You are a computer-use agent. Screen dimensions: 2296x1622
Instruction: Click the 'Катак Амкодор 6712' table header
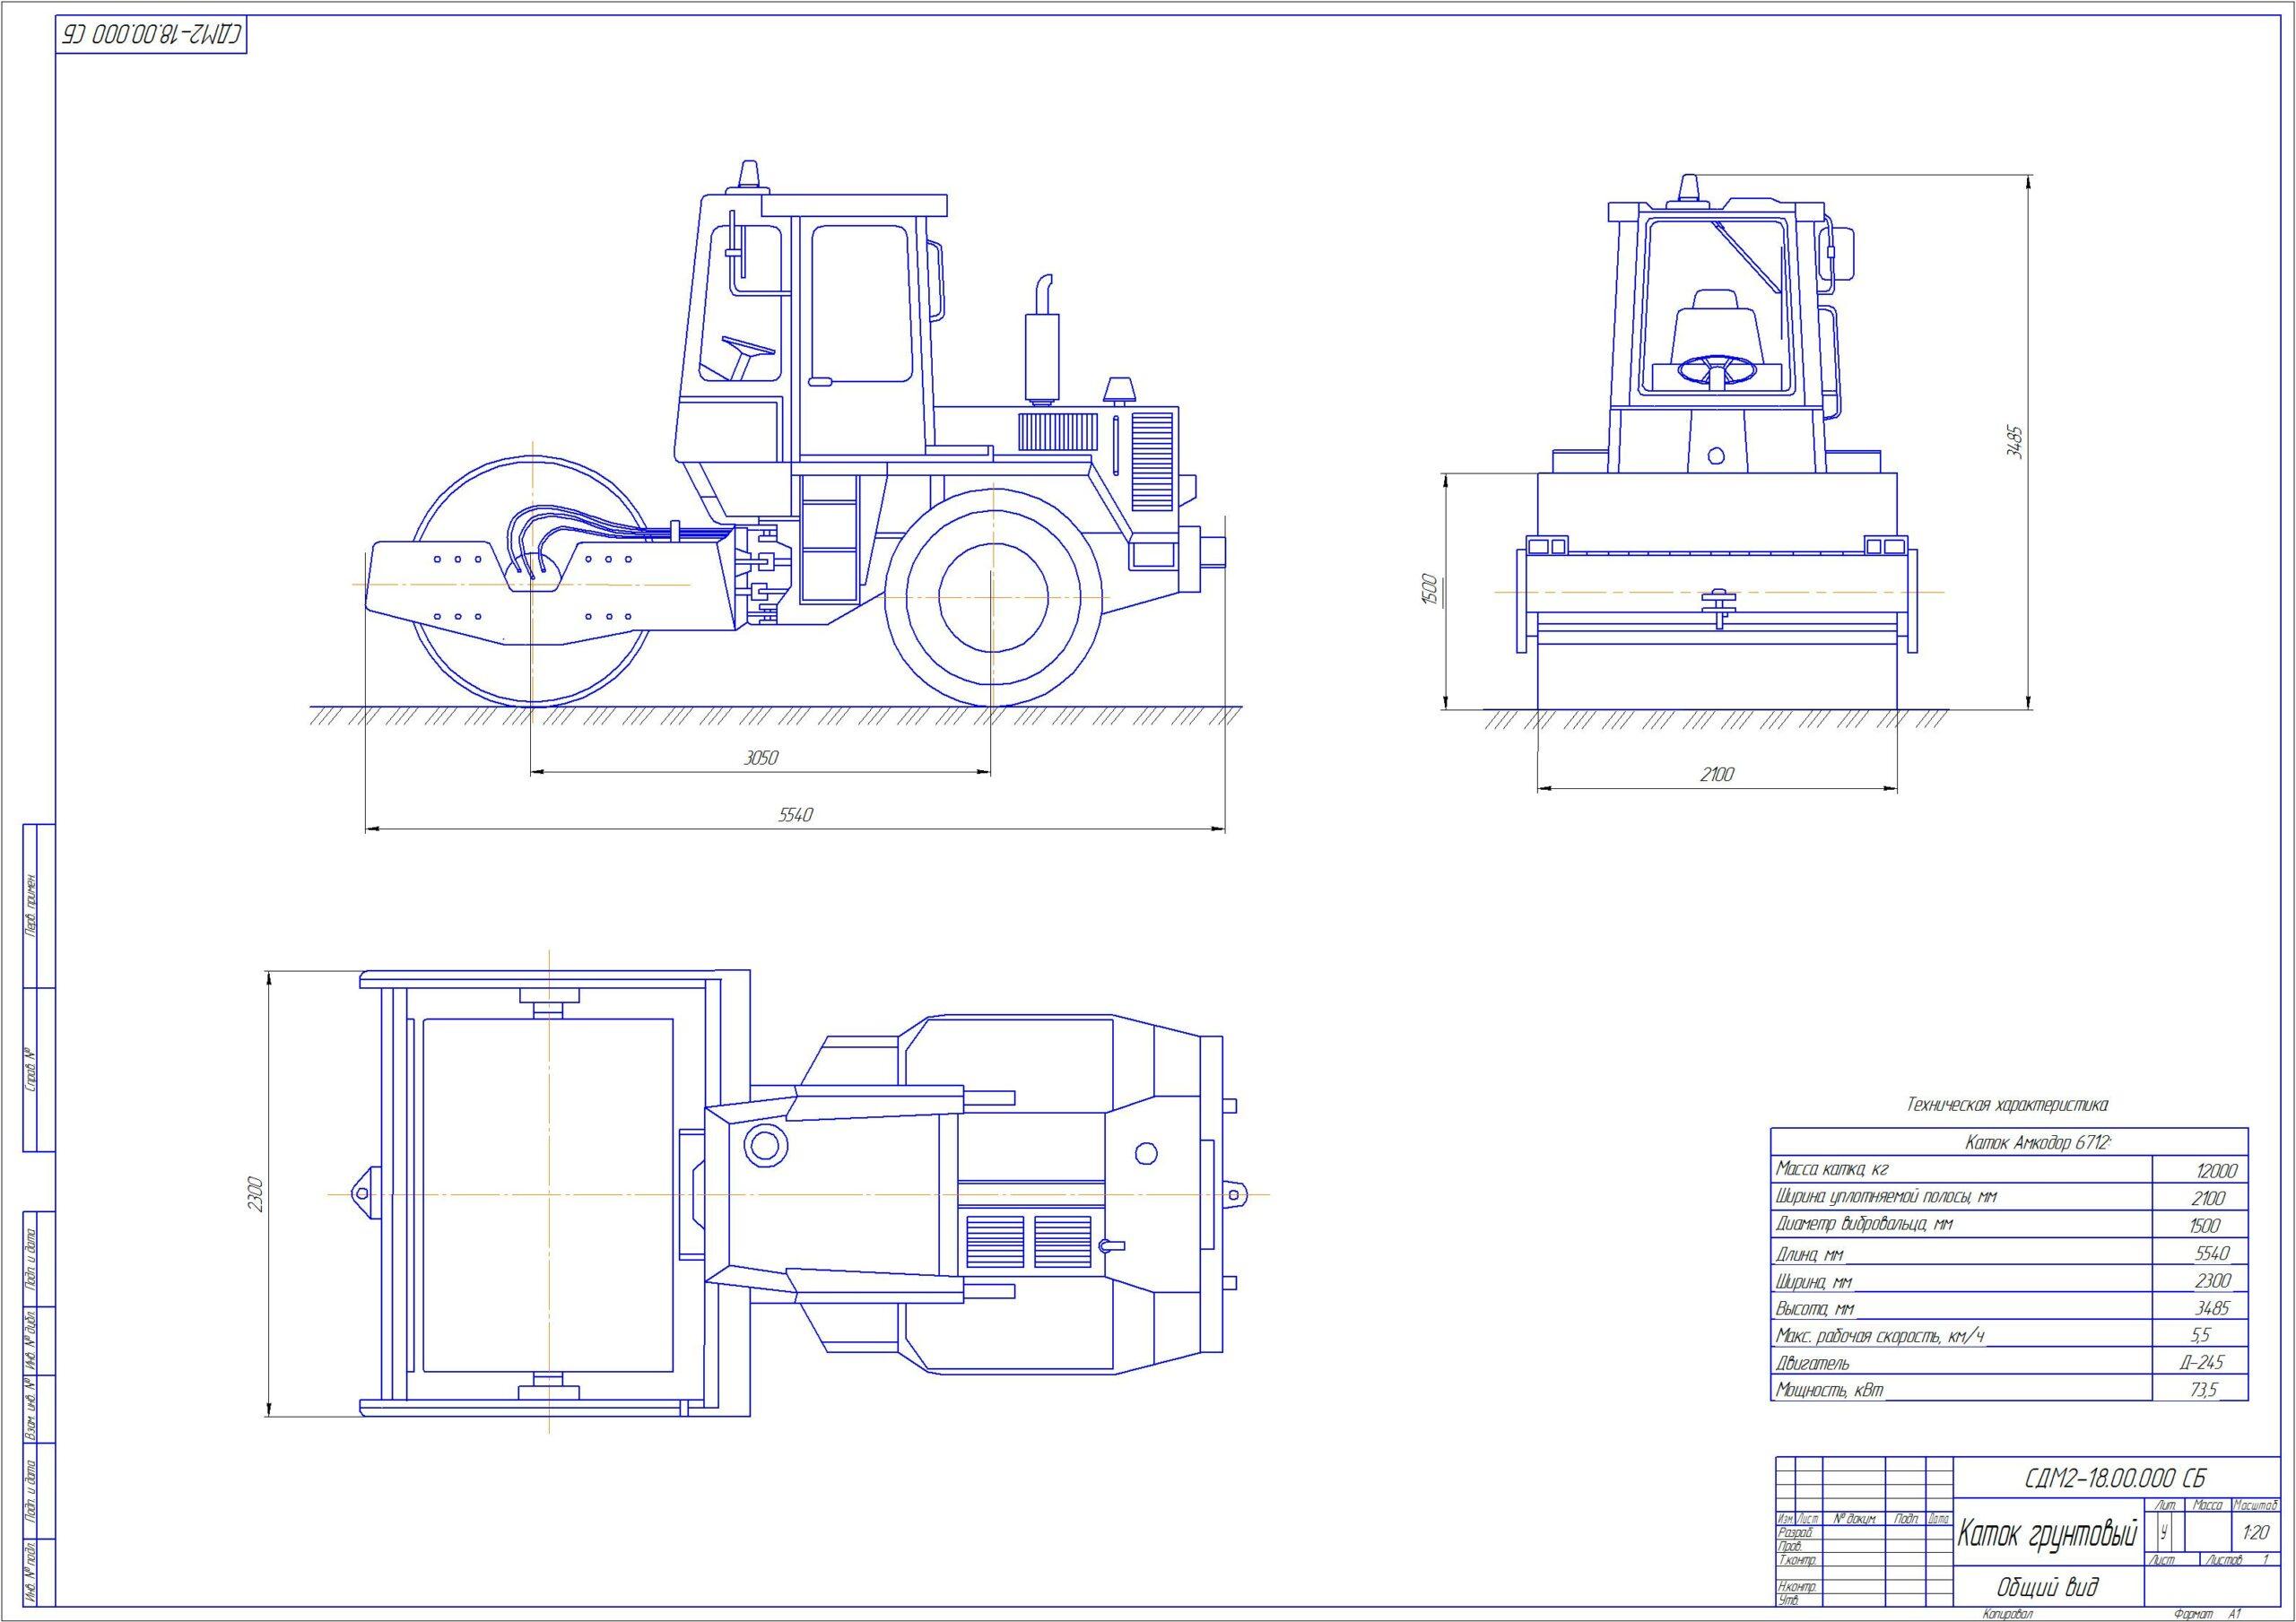(x=2038, y=1143)
